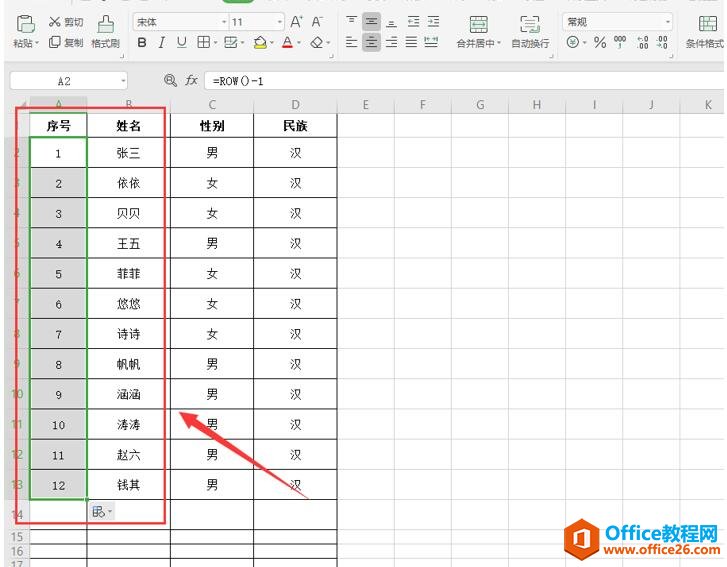
Task: Align text left horizontally
Action: click(351, 43)
